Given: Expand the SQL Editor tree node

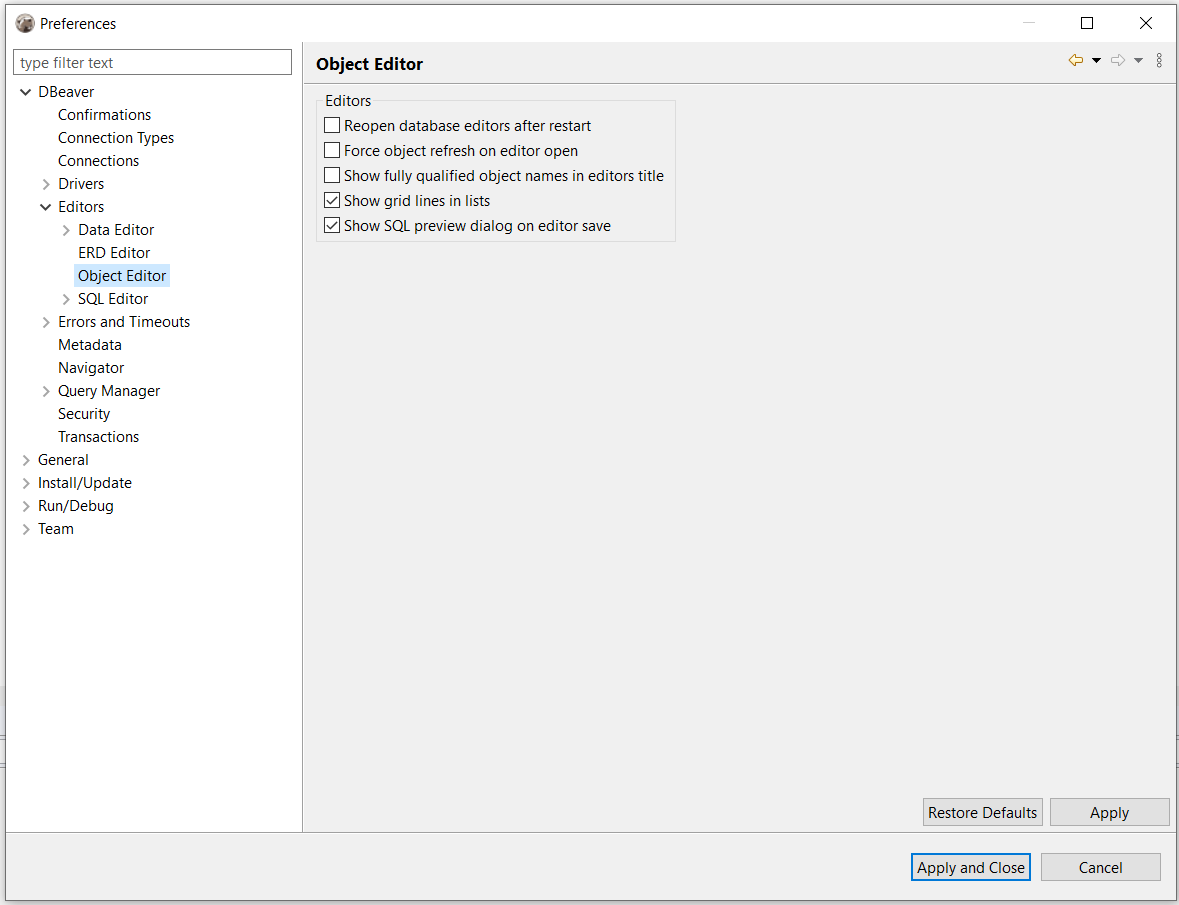Looking at the screenshot, I should click(65, 298).
